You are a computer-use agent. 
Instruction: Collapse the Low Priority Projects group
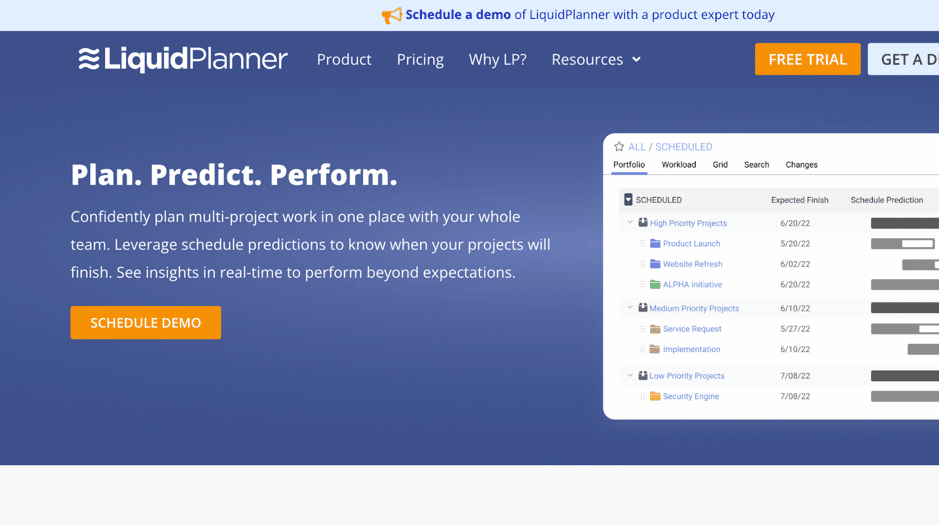tap(630, 375)
